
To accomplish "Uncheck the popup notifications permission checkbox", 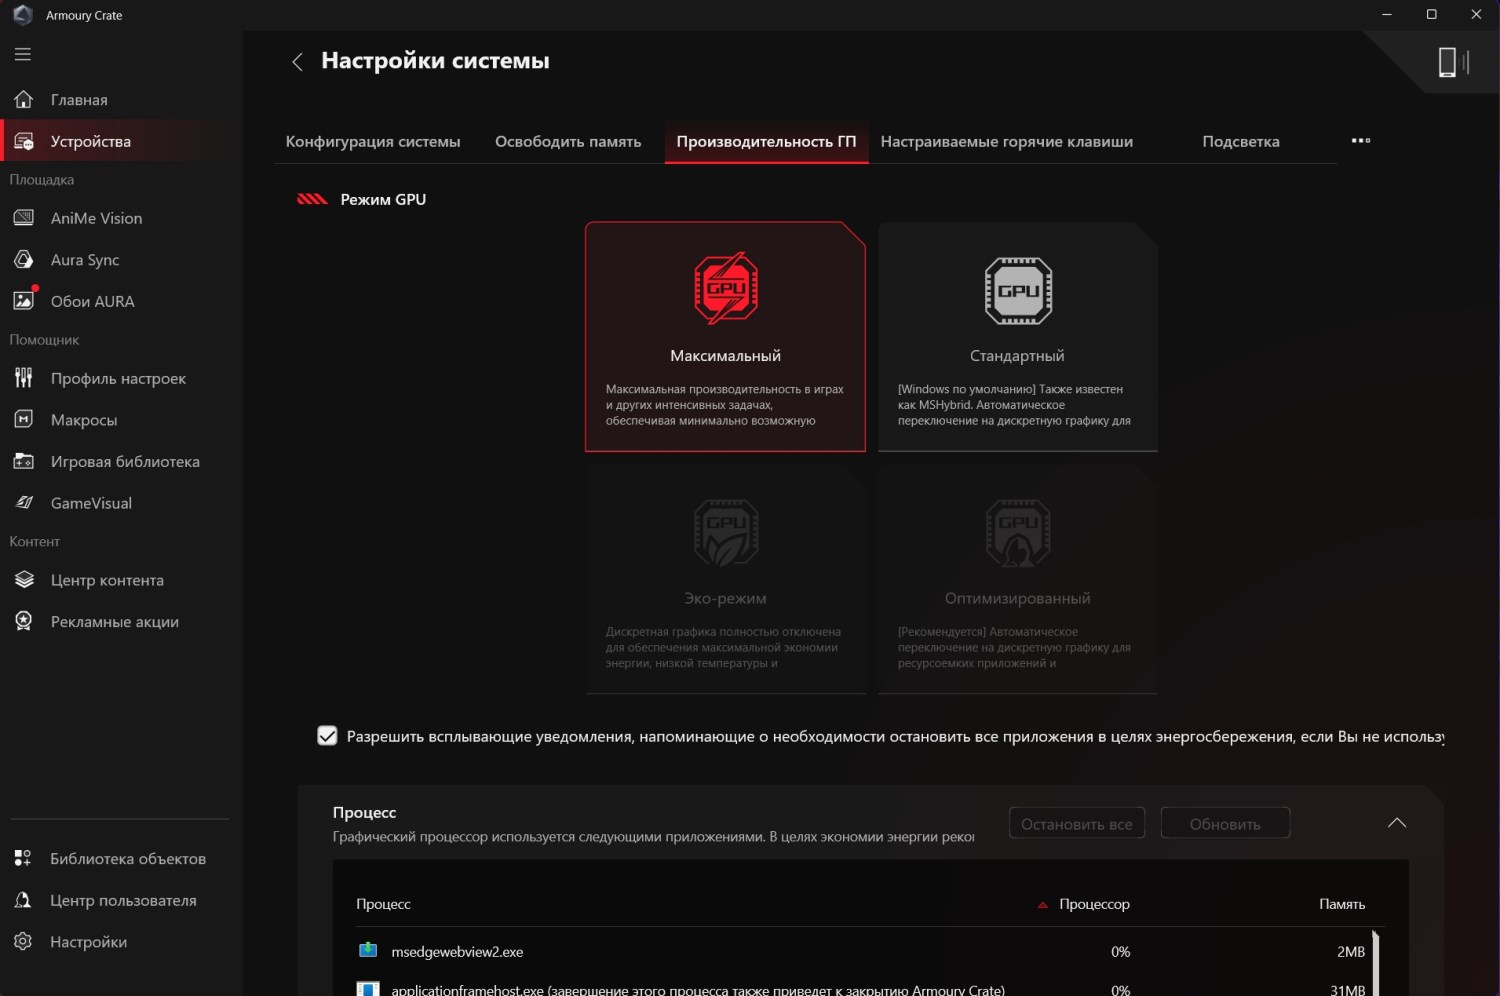I will pos(327,736).
